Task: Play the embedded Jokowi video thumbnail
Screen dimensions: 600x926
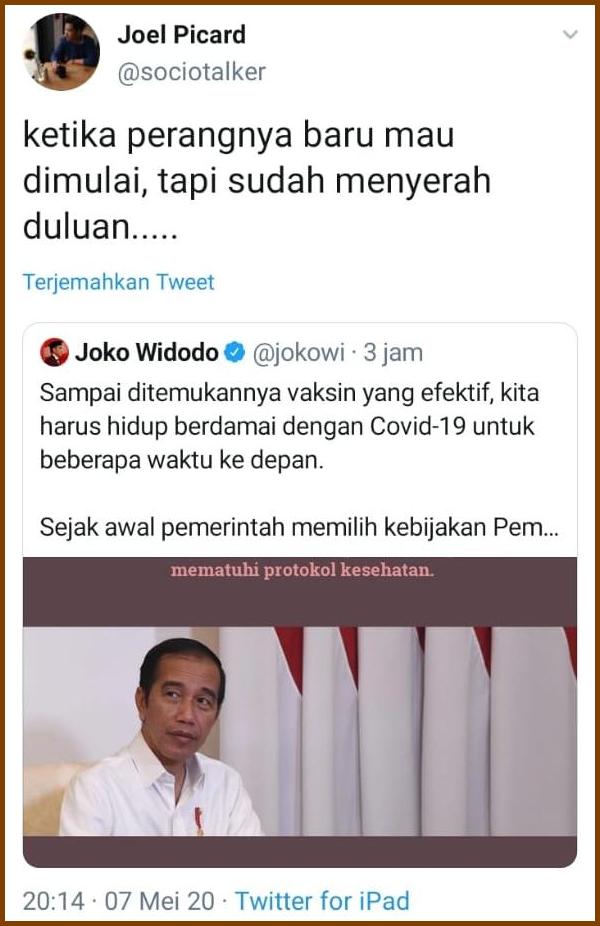Action: click(x=300, y=712)
